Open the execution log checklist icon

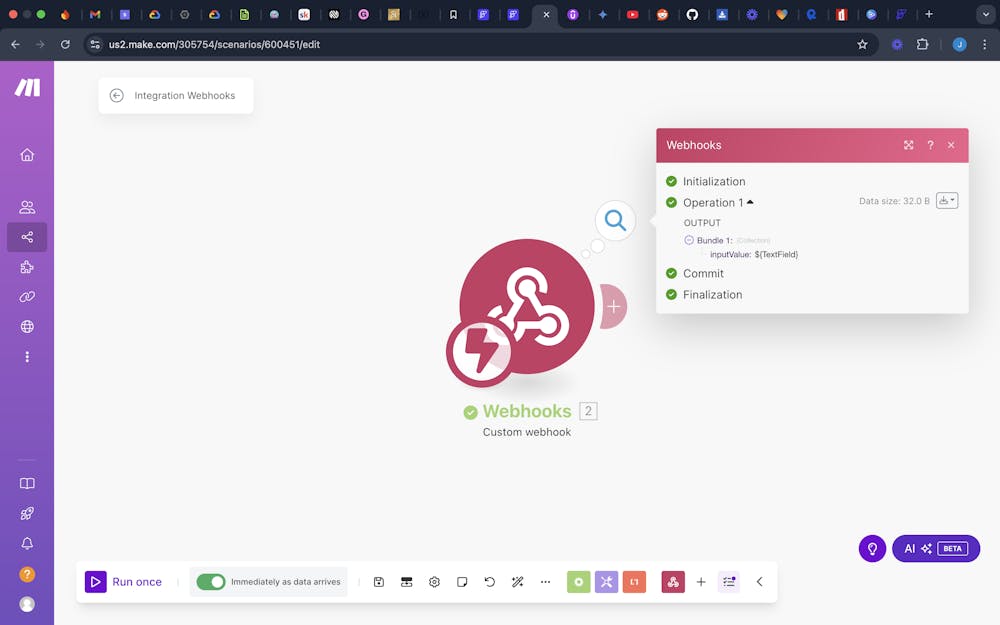(729, 582)
